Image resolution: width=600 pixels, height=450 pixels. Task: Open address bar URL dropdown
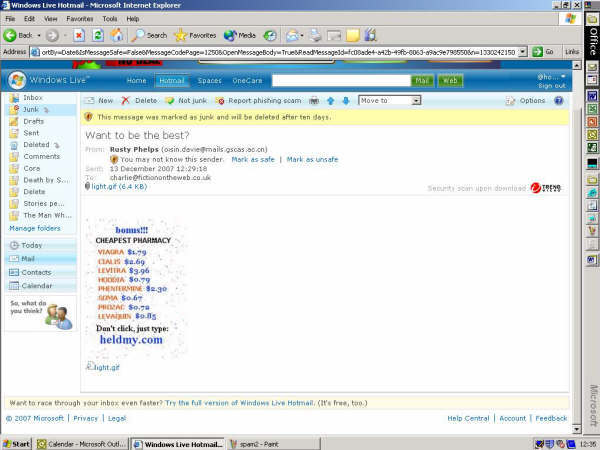click(x=522, y=52)
